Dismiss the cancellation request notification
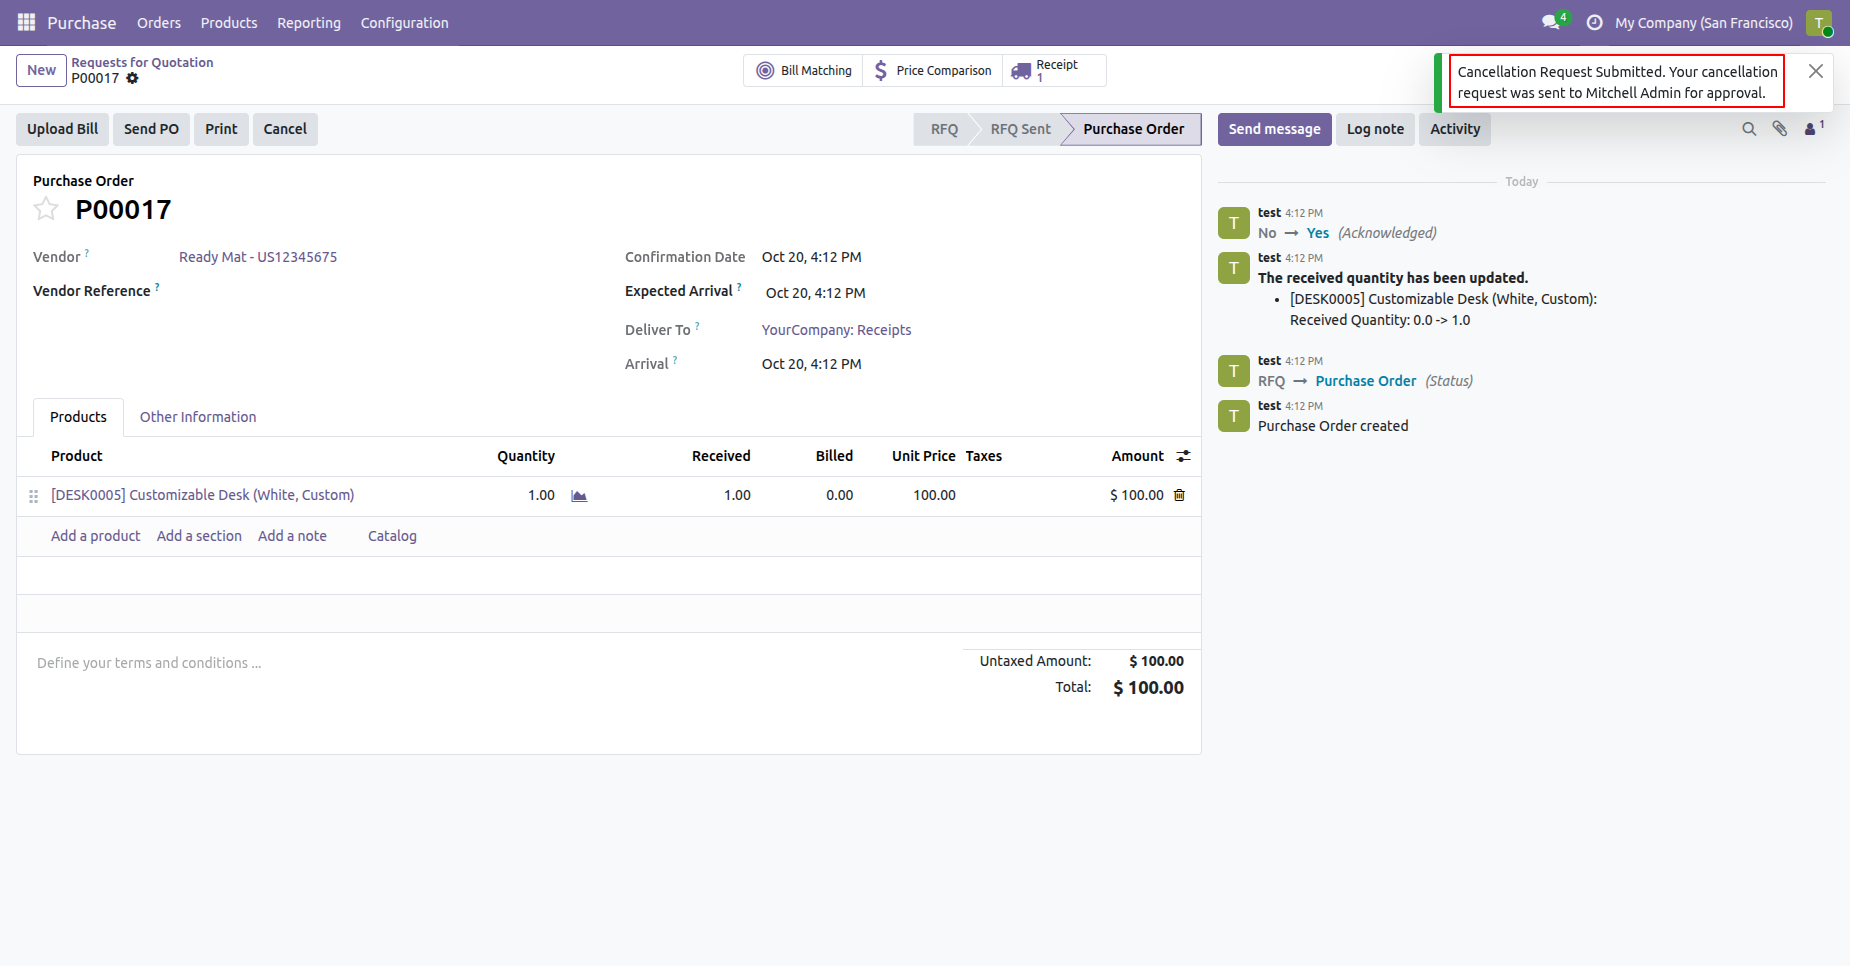The image size is (1850, 966). tap(1816, 71)
